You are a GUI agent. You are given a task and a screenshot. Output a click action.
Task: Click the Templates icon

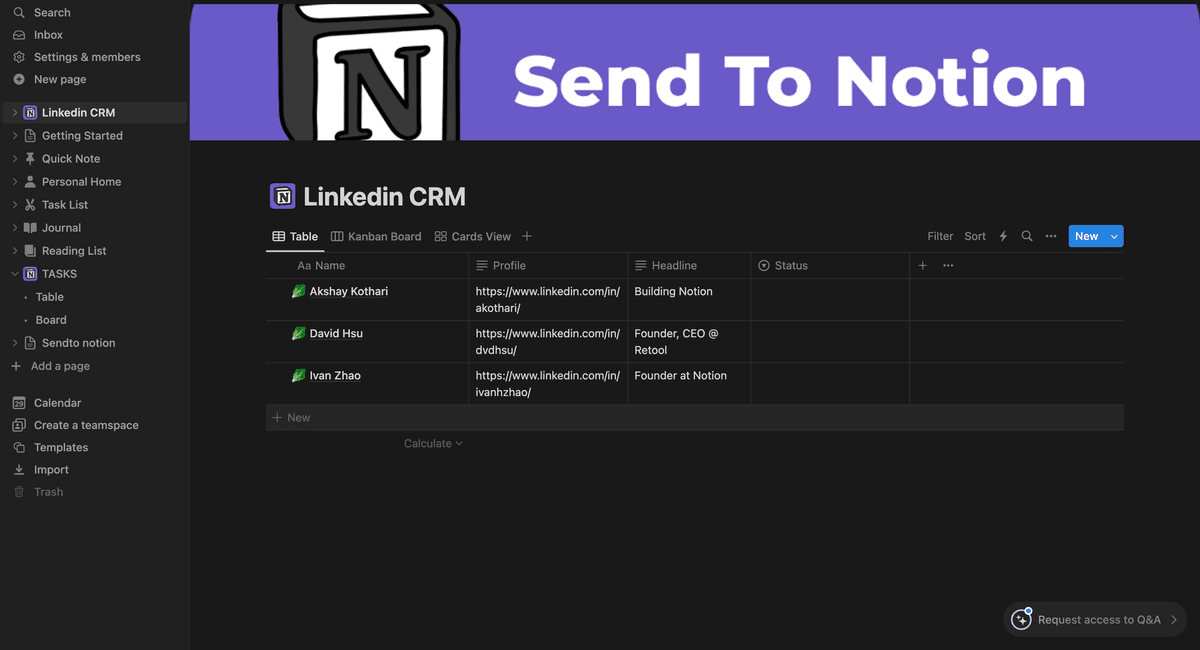coord(18,448)
